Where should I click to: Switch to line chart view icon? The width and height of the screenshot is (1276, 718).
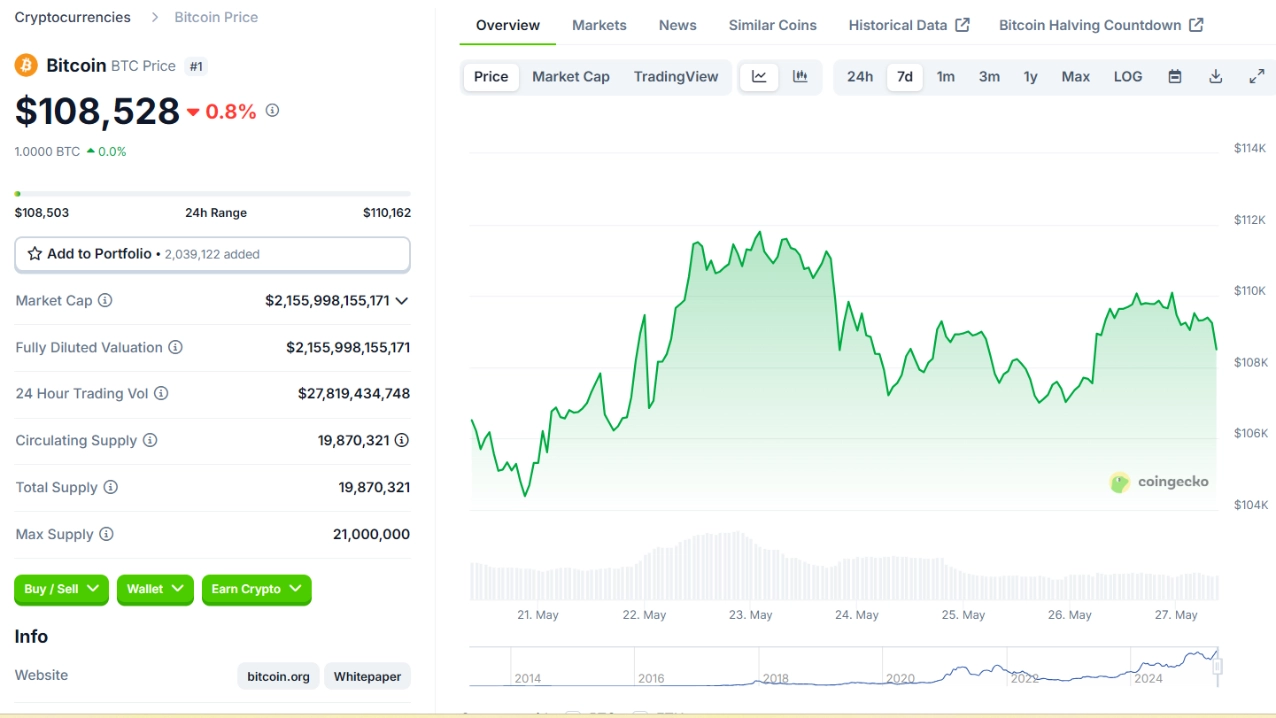point(759,77)
